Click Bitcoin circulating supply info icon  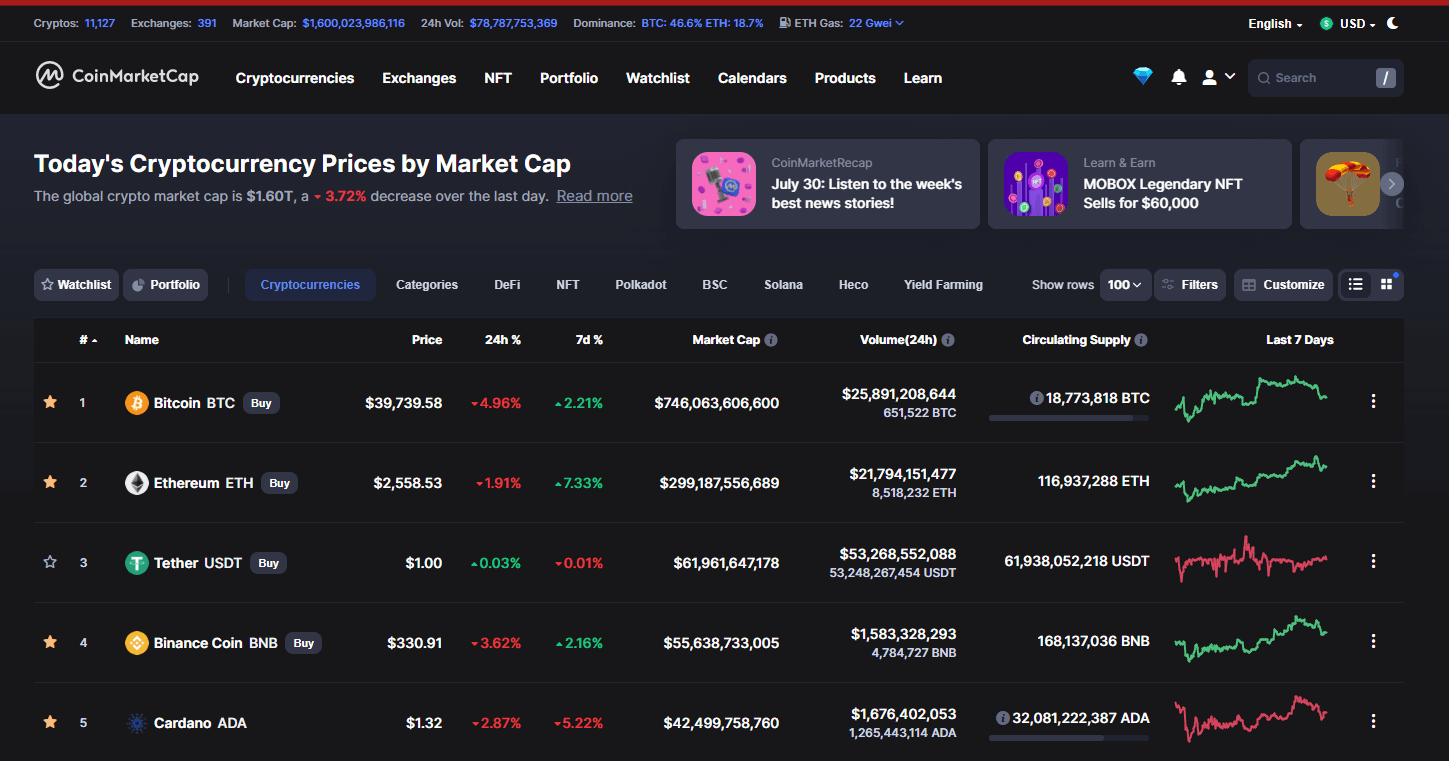click(x=1036, y=398)
